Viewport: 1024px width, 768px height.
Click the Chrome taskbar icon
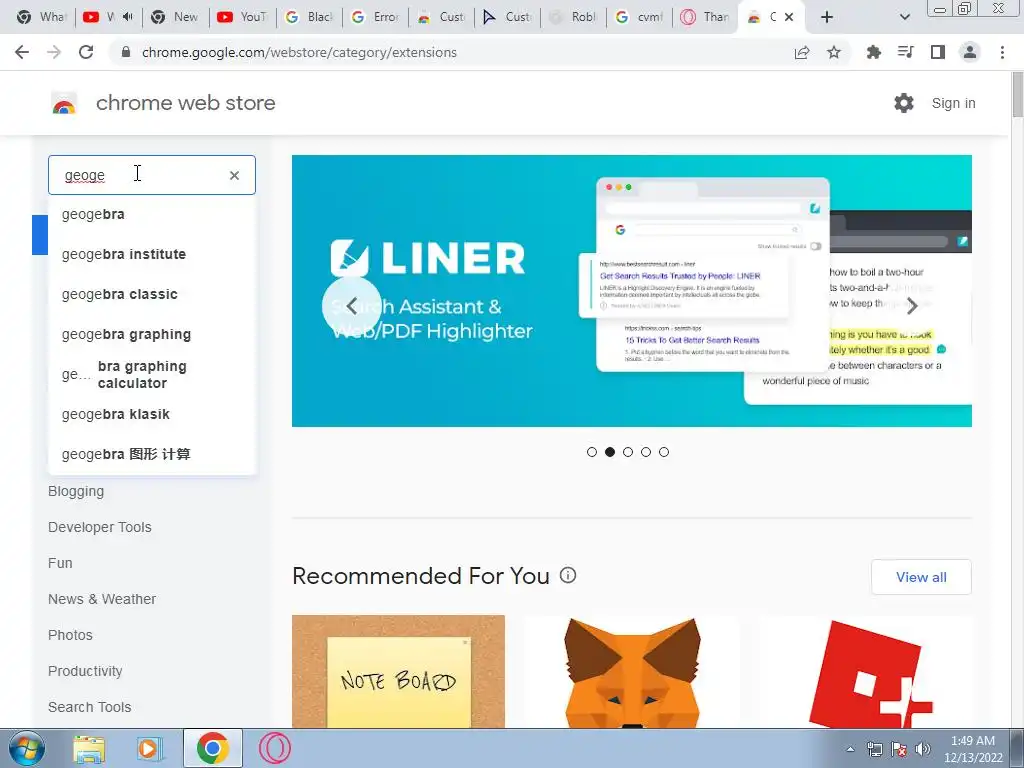[213, 748]
